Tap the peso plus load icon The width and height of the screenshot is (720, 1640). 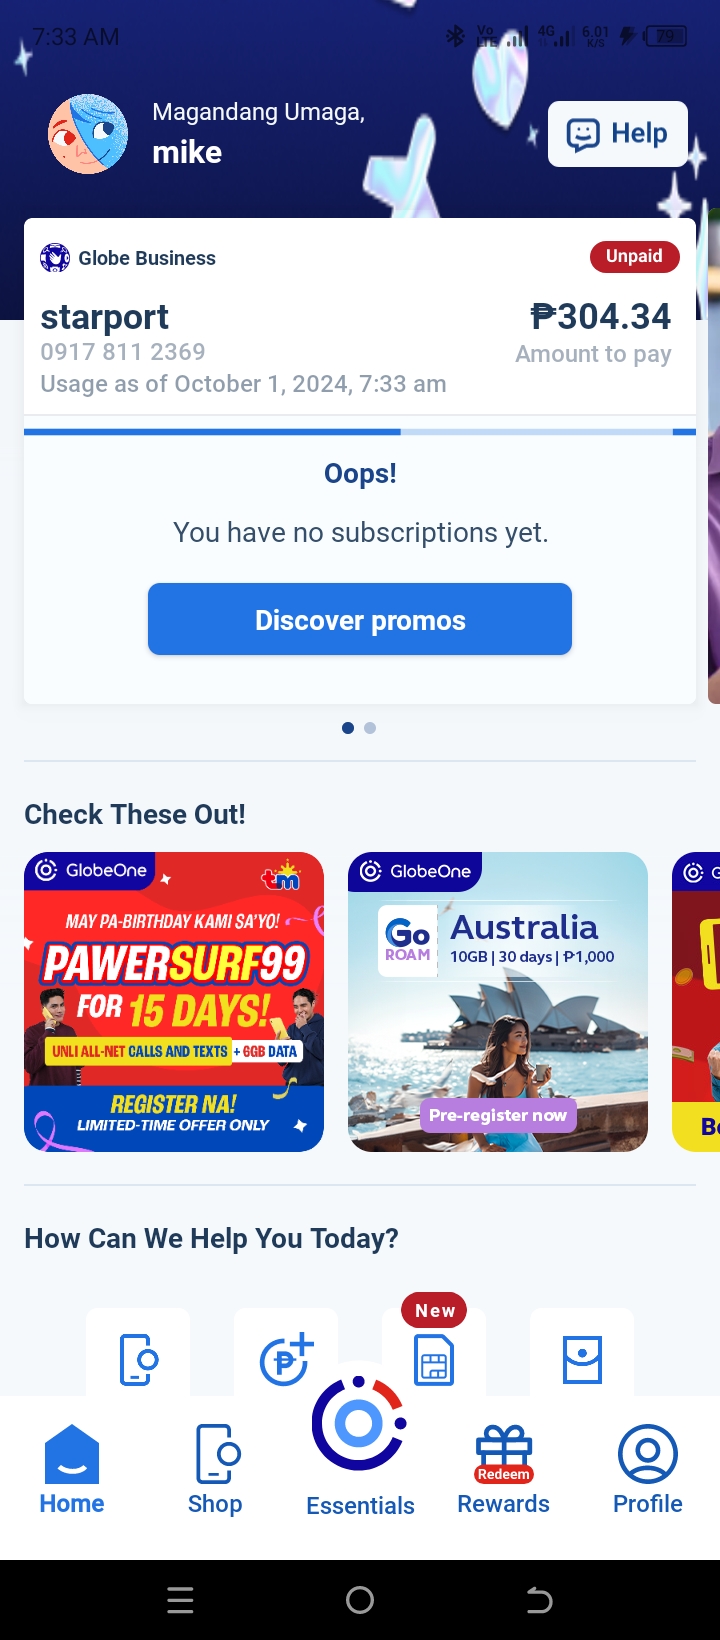[x=286, y=1359]
